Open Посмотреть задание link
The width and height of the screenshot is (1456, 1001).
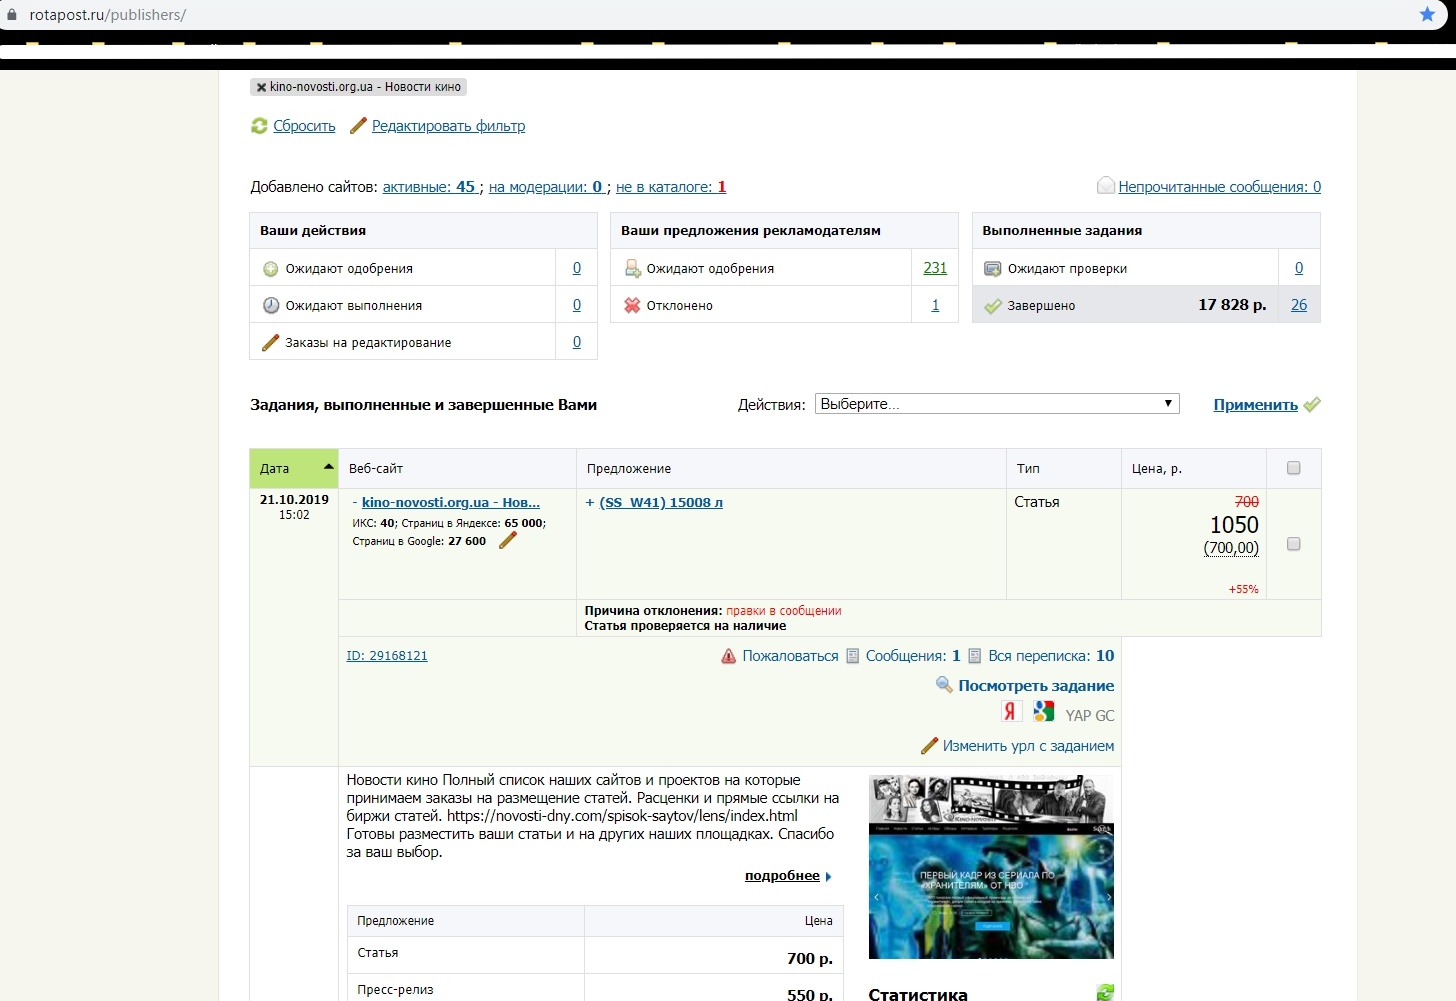tap(1036, 686)
